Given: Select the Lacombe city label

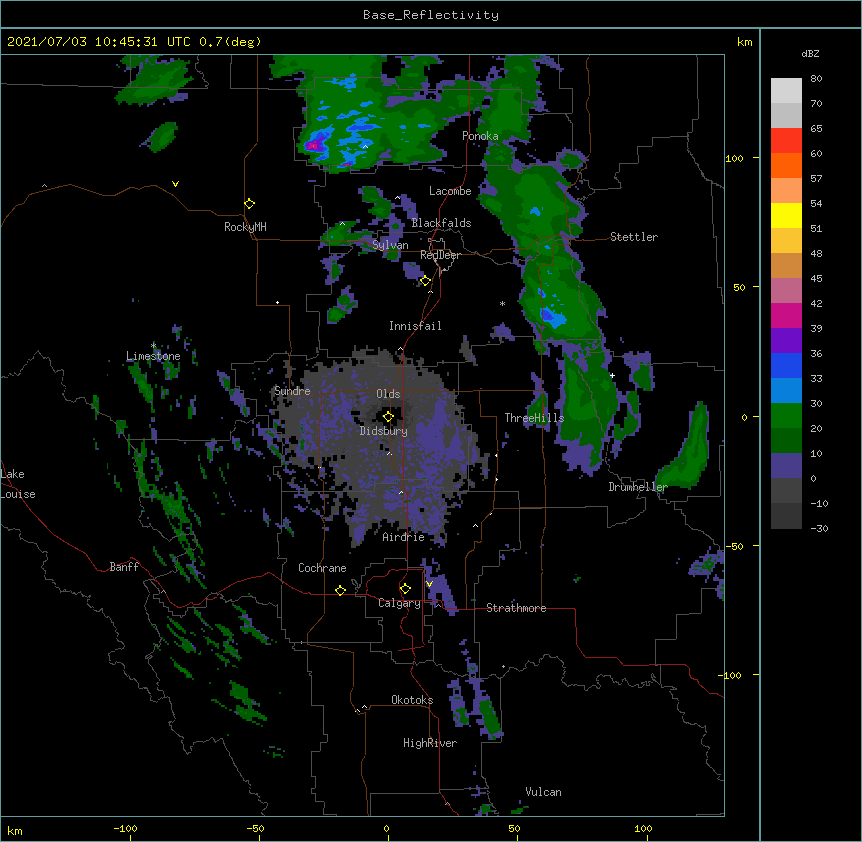Looking at the screenshot, I should coord(450,191).
